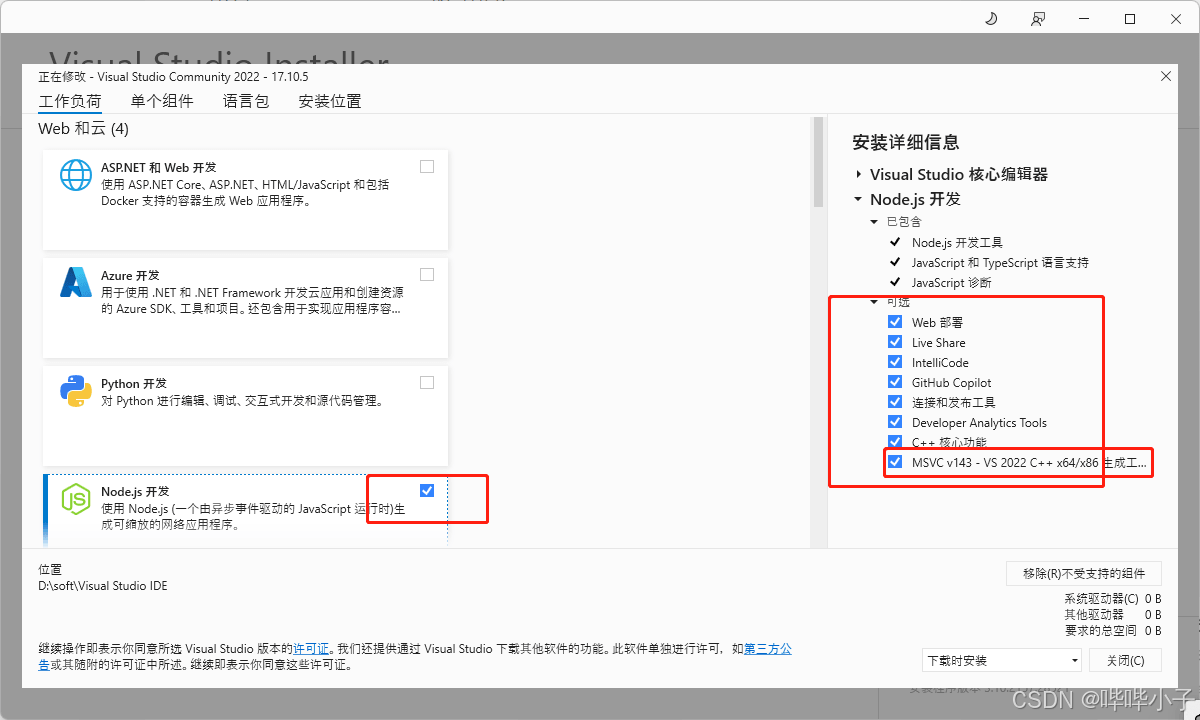Switch to the 单个组件 tab
The width and height of the screenshot is (1200, 720).
click(x=162, y=101)
